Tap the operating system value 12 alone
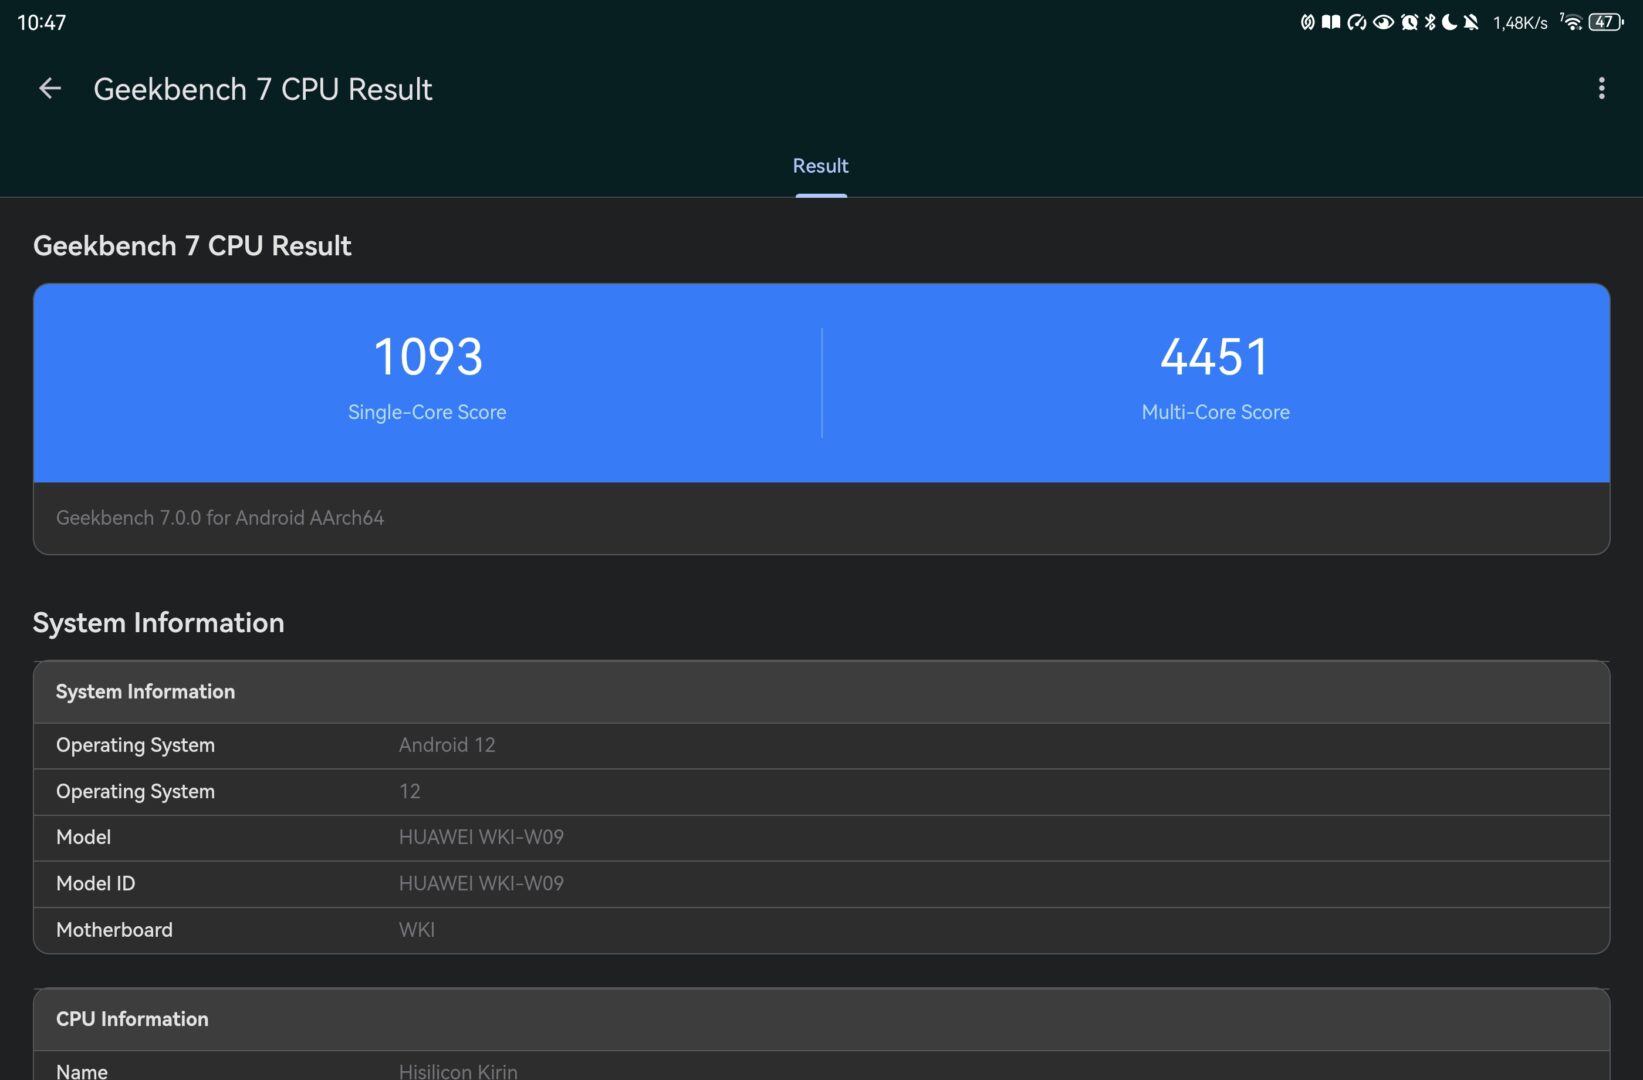Viewport: 1643px width, 1080px height. 410,791
